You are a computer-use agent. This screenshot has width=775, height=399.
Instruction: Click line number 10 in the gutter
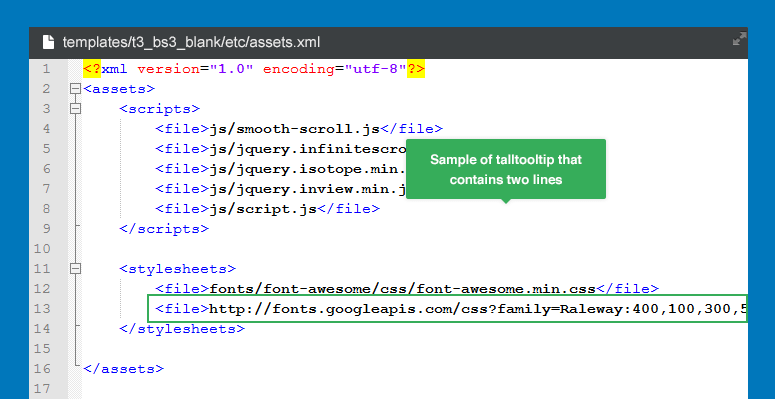[x=42, y=249]
